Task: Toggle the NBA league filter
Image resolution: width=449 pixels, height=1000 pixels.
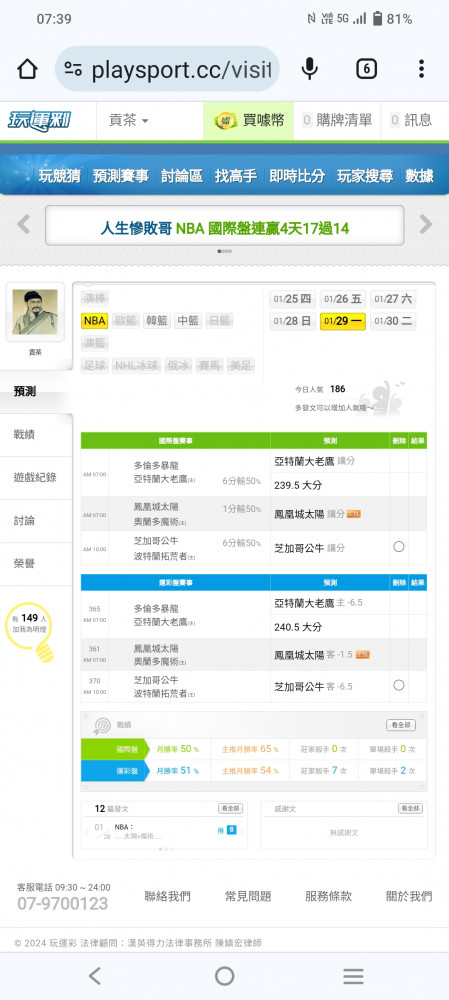Action: point(94,320)
